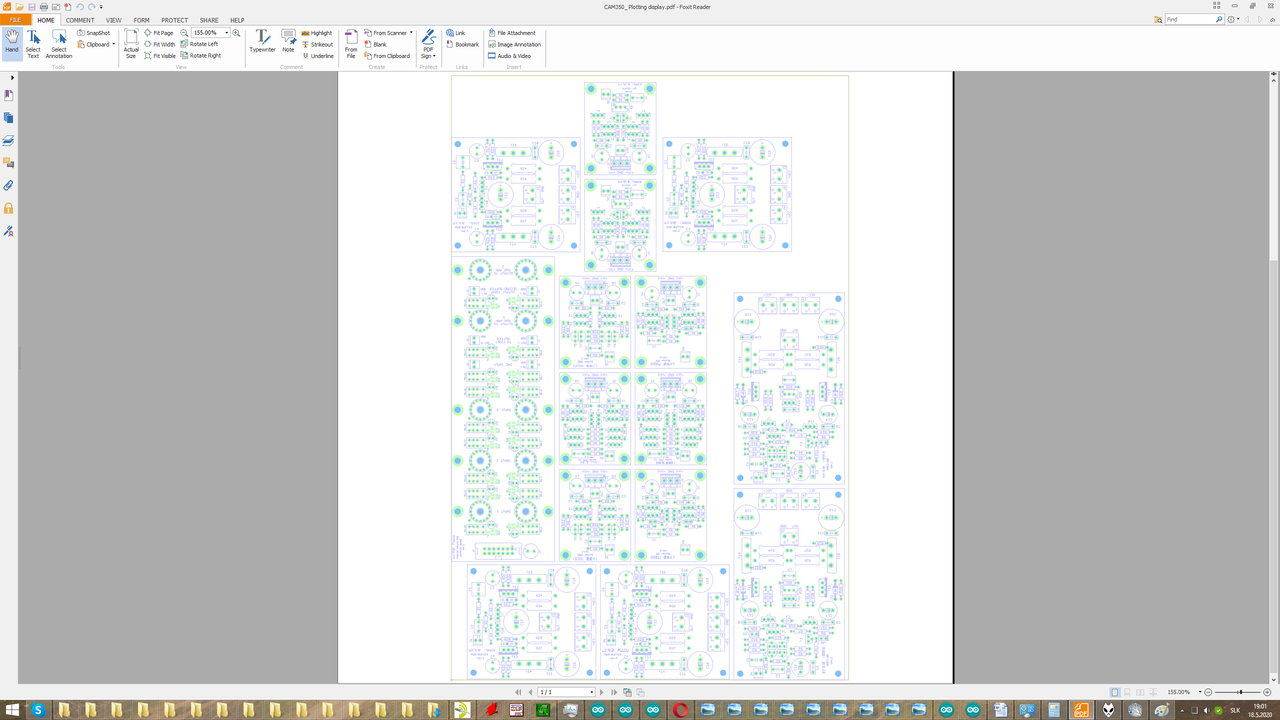Rotate the page right
The width and height of the screenshot is (1280, 720).
[x=201, y=56]
